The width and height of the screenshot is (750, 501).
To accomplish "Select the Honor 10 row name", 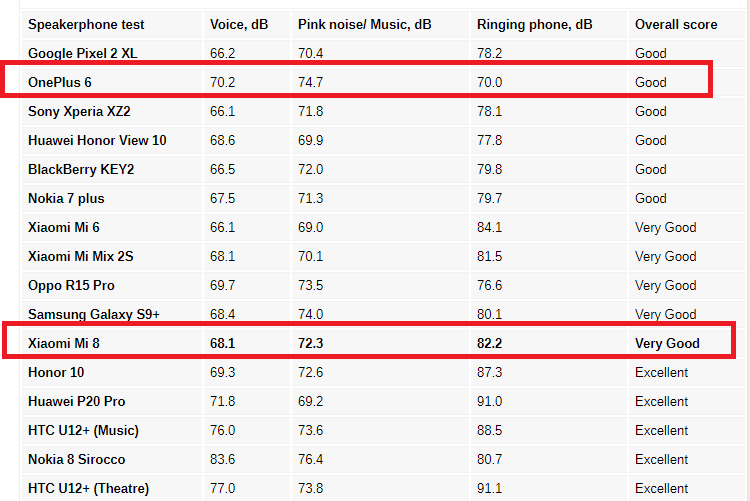I will pos(56,372).
